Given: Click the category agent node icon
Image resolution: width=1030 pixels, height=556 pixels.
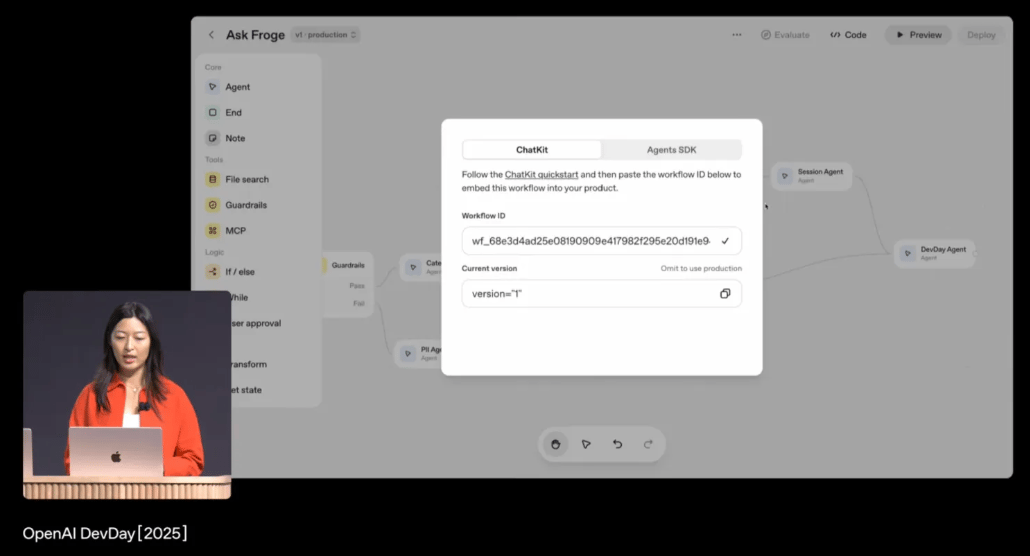Looking at the screenshot, I should 413,267.
